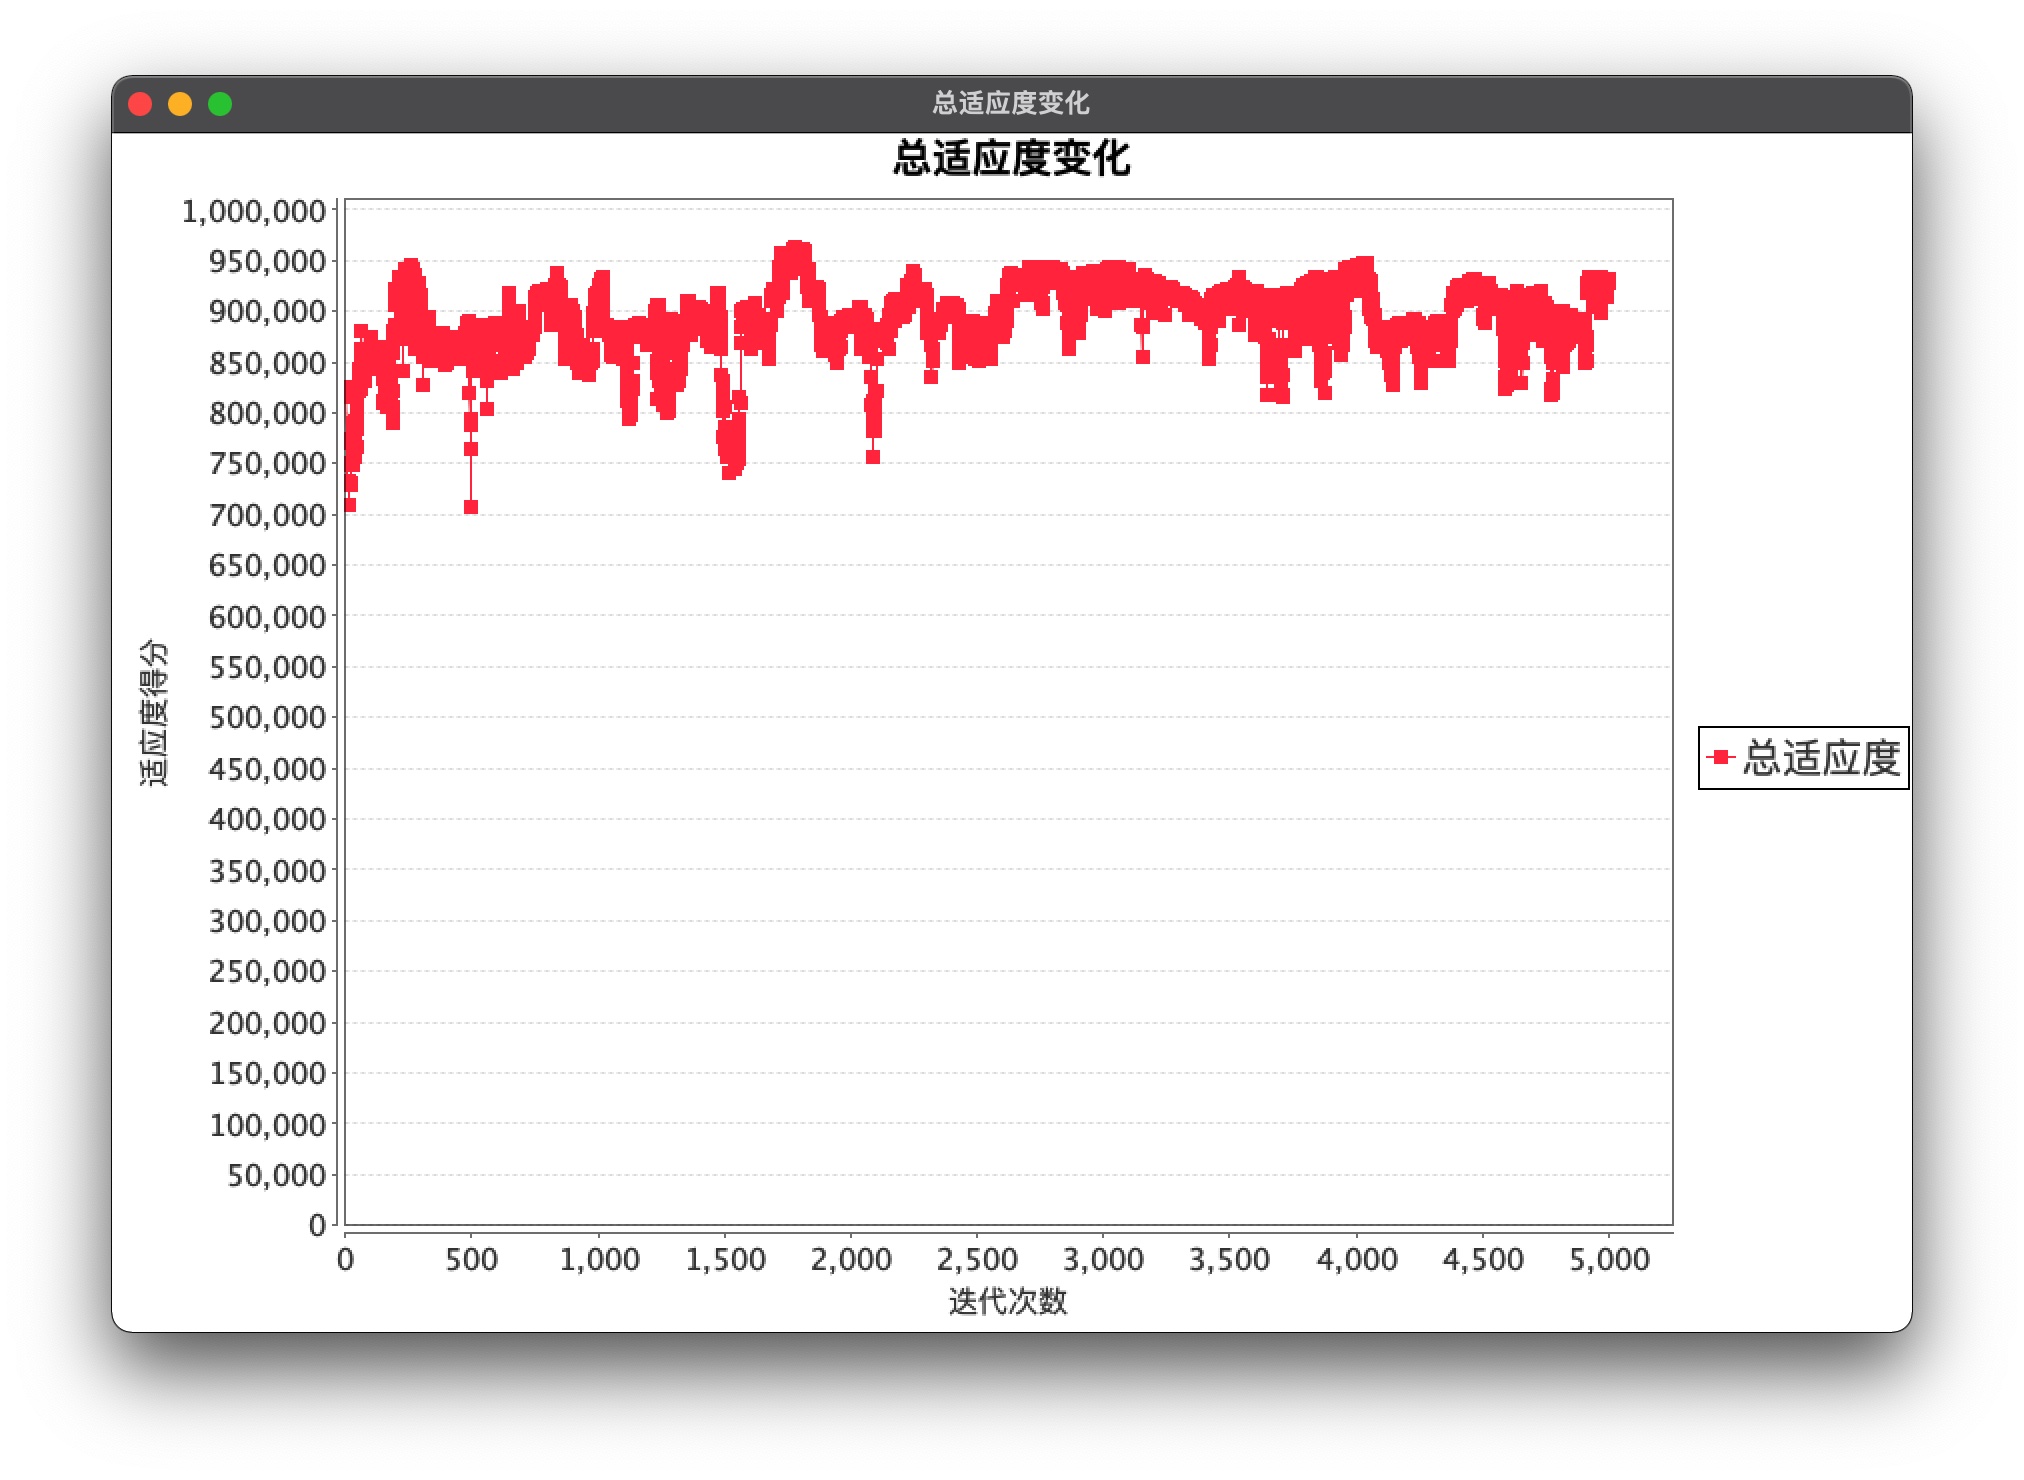2024x1480 pixels.
Task: Click y-axis tick label 50,000
Action: point(277,1175)
